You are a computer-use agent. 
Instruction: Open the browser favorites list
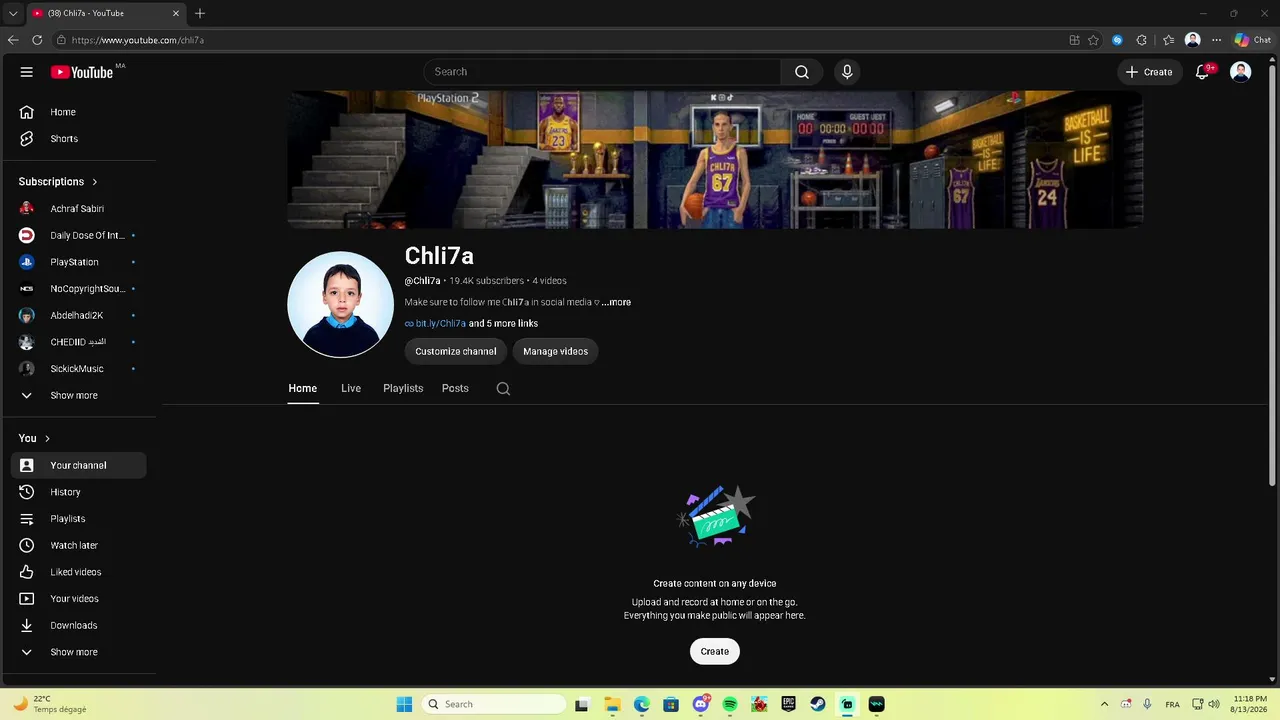coord(1168,40)
